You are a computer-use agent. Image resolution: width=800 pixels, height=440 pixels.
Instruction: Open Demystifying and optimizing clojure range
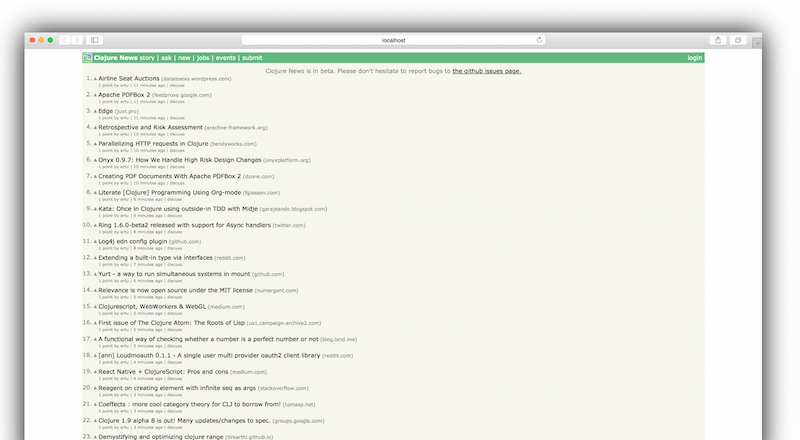(x=161, y=437)
